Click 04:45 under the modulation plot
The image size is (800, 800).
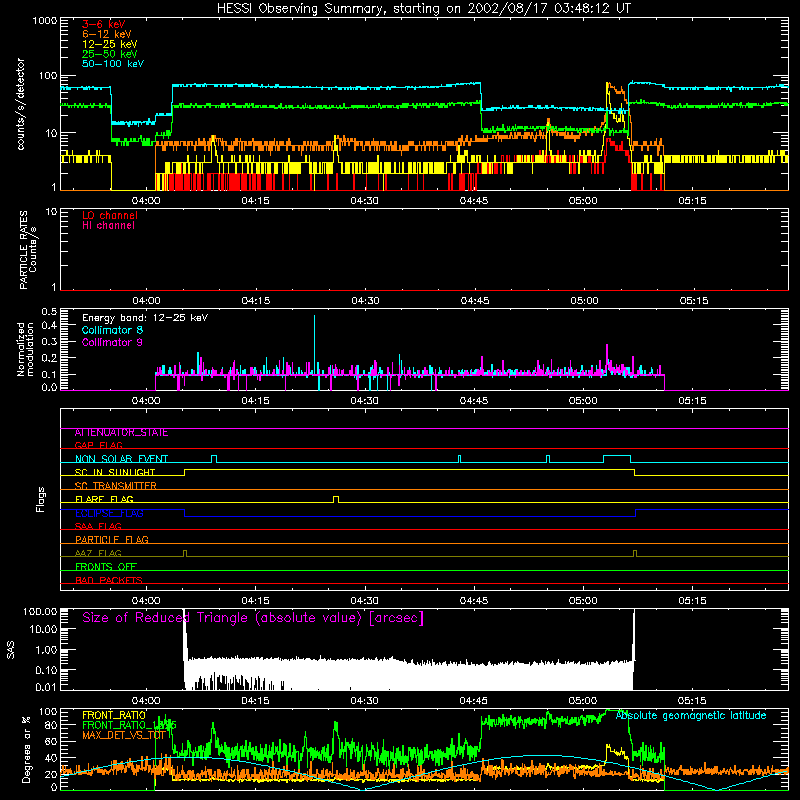474,401
